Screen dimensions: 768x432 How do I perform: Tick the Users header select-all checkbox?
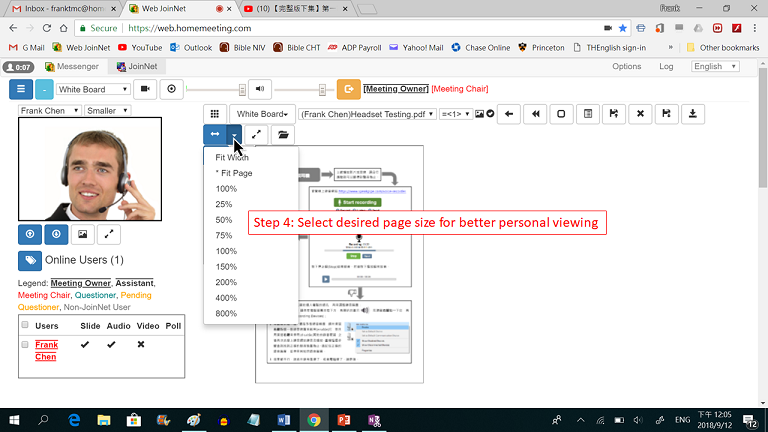(26, 325)
